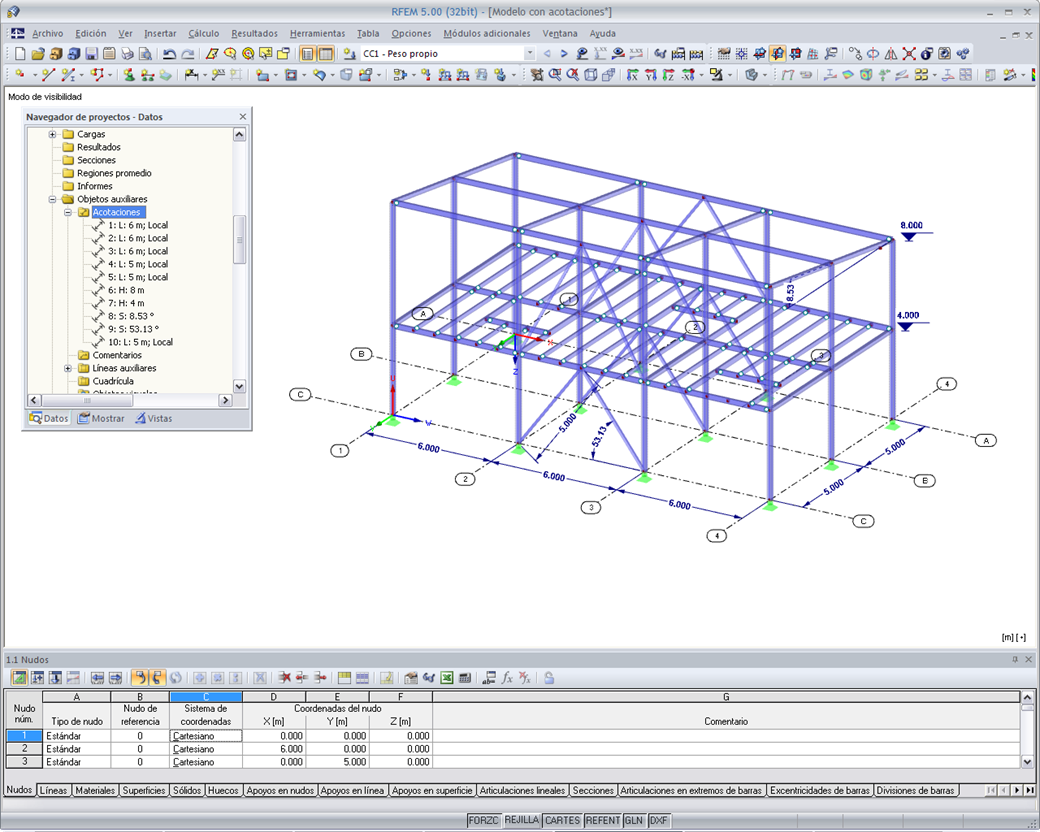Switch to Mostrar navigator tab
The image size is (1040, 832).
point(101,418)
